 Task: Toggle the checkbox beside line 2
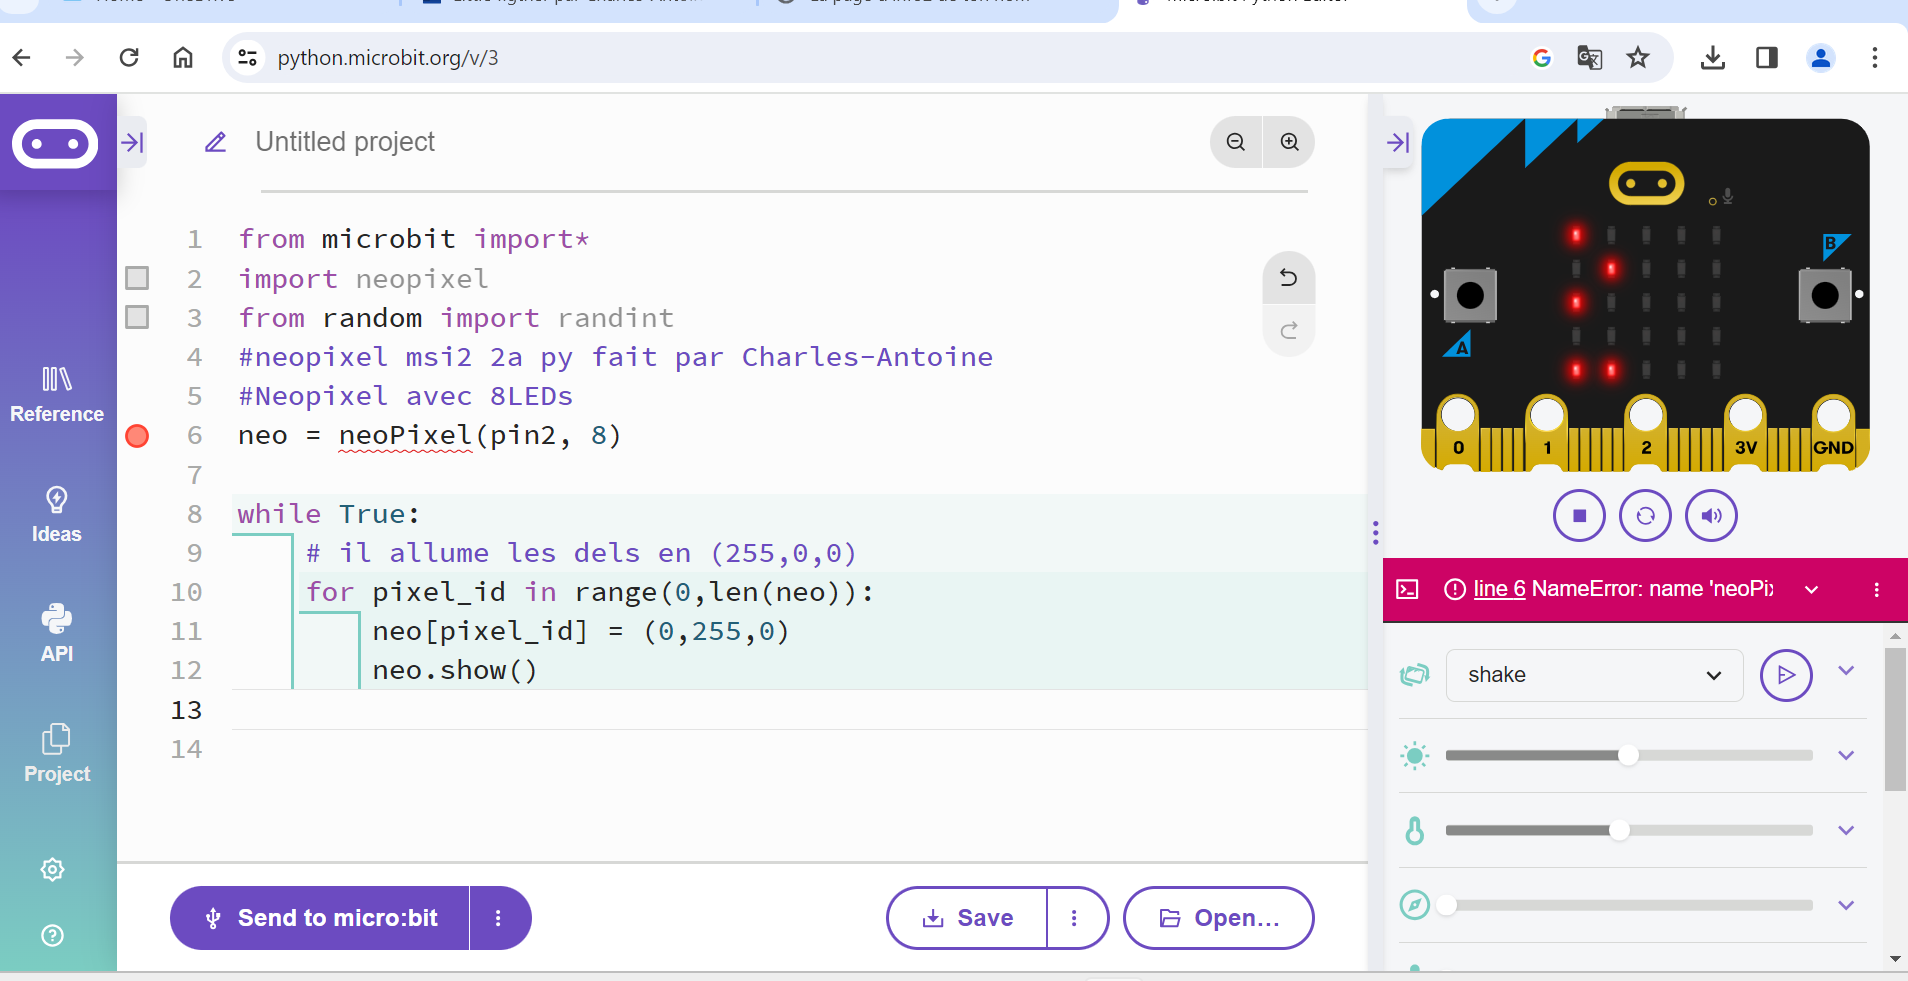click(137, 278)
